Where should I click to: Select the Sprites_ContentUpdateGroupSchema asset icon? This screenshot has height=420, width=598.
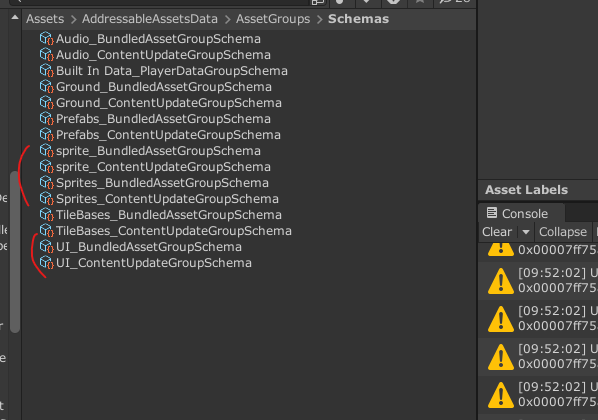tap(47, 199)
